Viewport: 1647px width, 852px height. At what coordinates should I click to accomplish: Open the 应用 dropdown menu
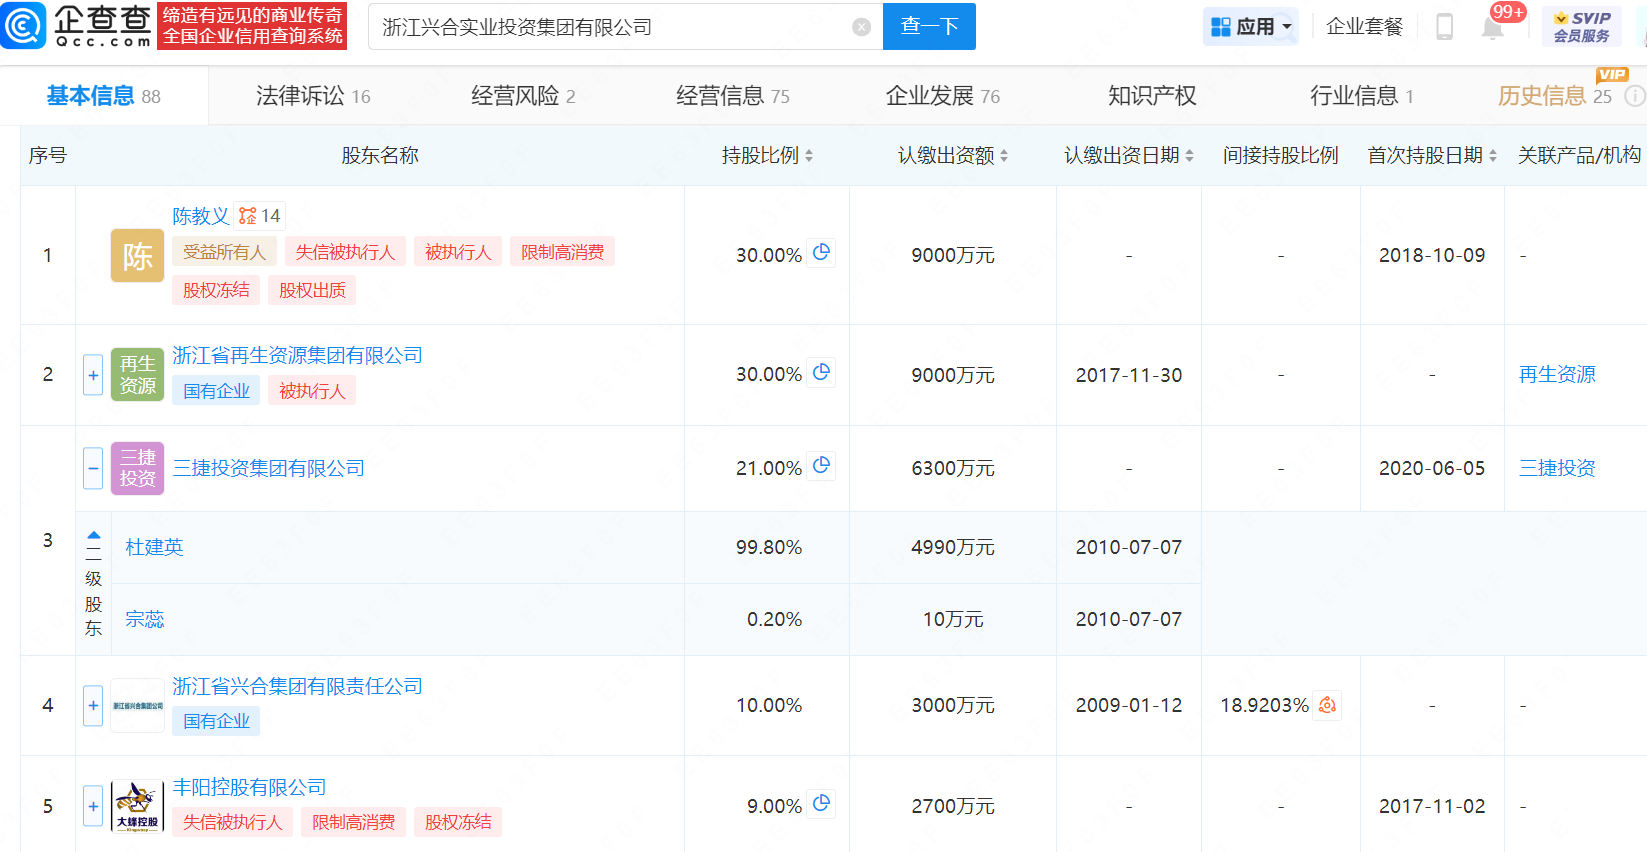coord(1250,27)
